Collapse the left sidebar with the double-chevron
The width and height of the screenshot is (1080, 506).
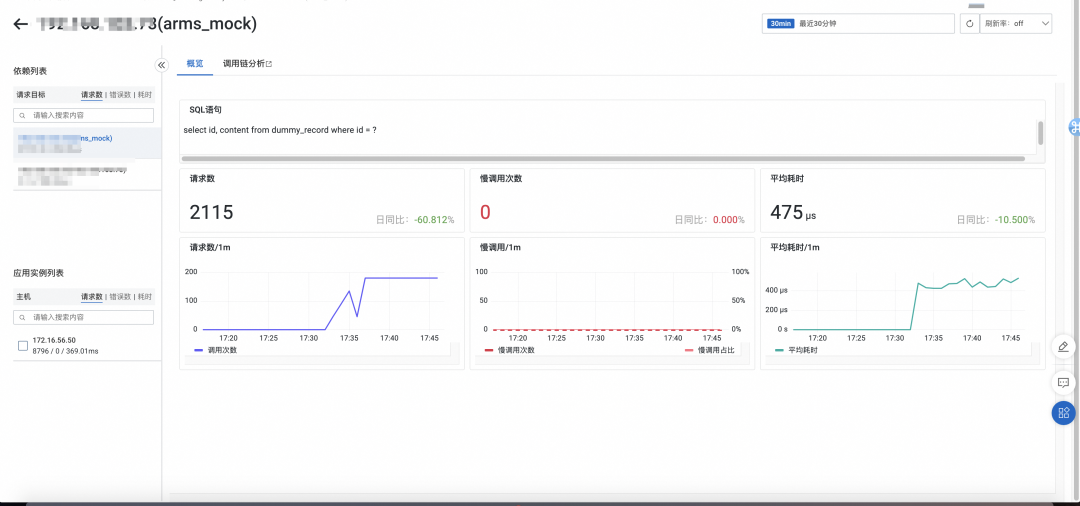[x=161, y=65]
